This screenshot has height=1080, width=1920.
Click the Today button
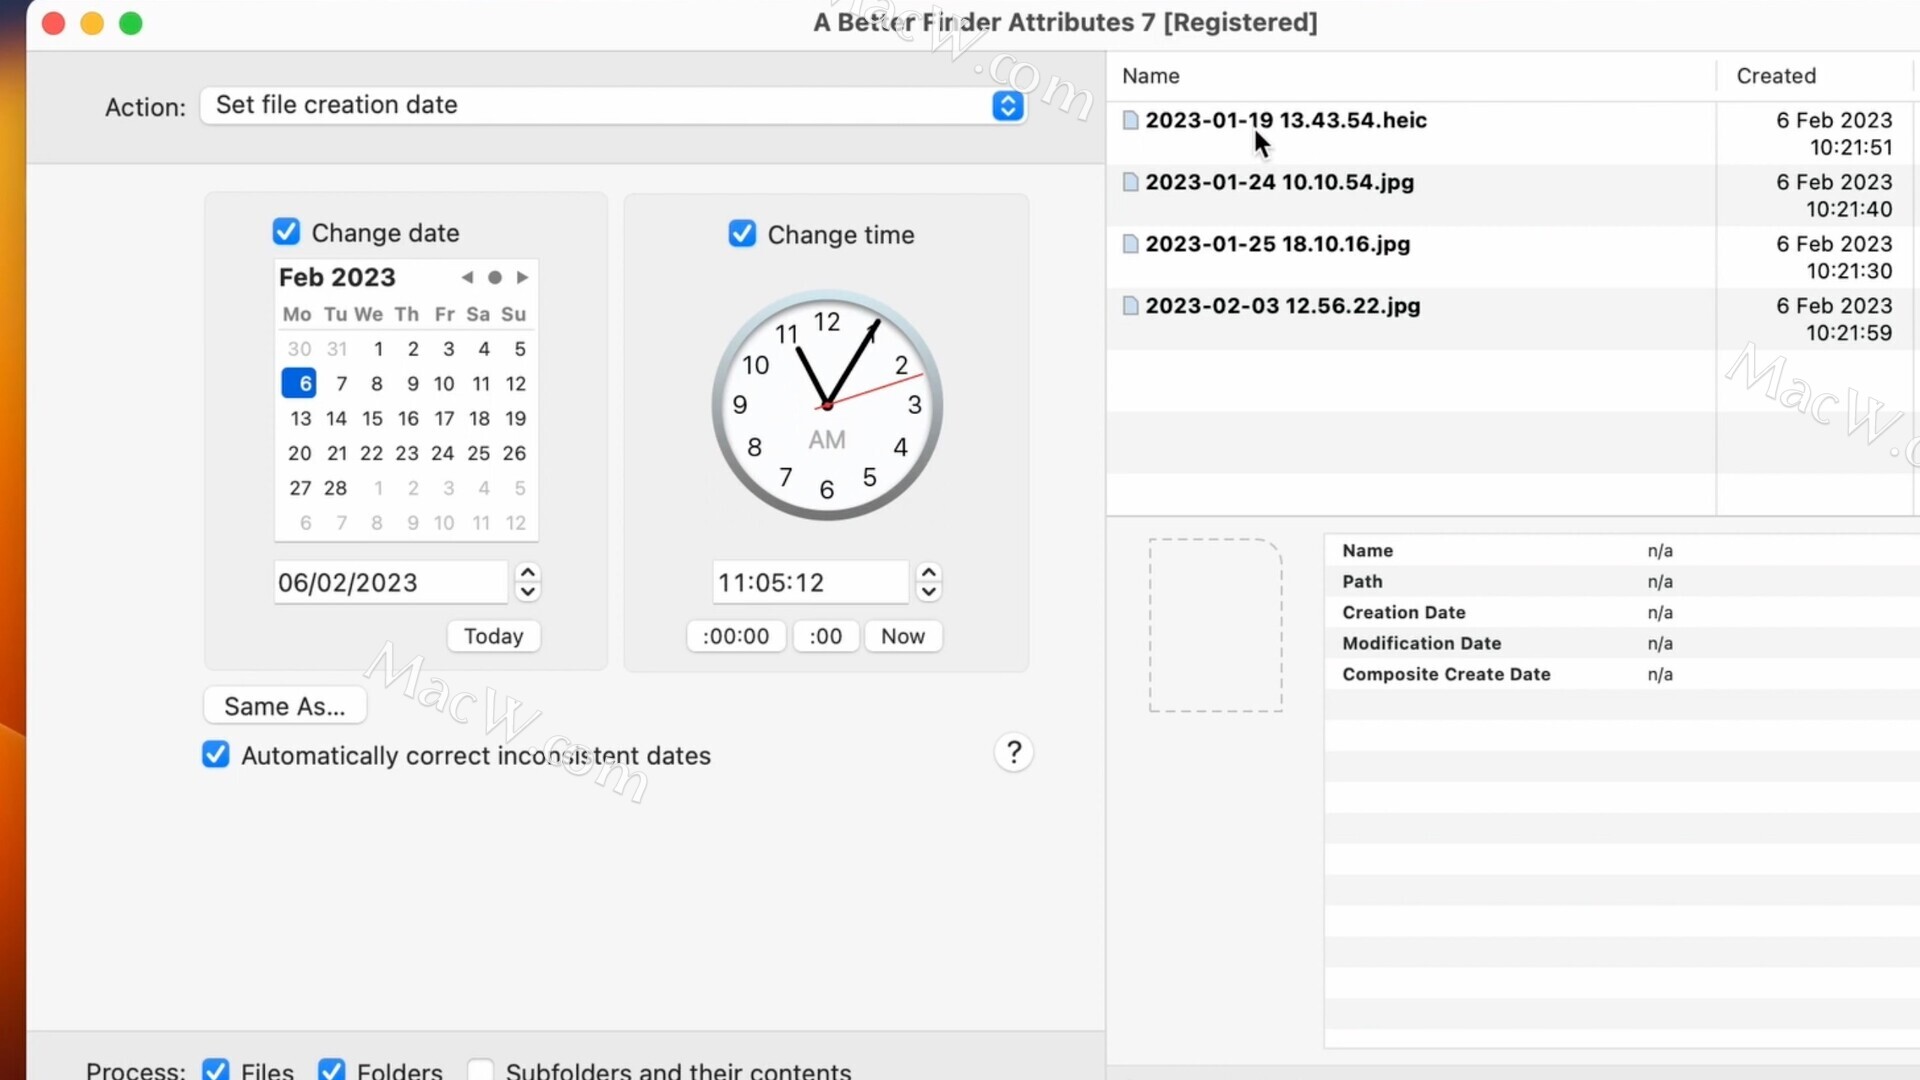tap(494, 636)
